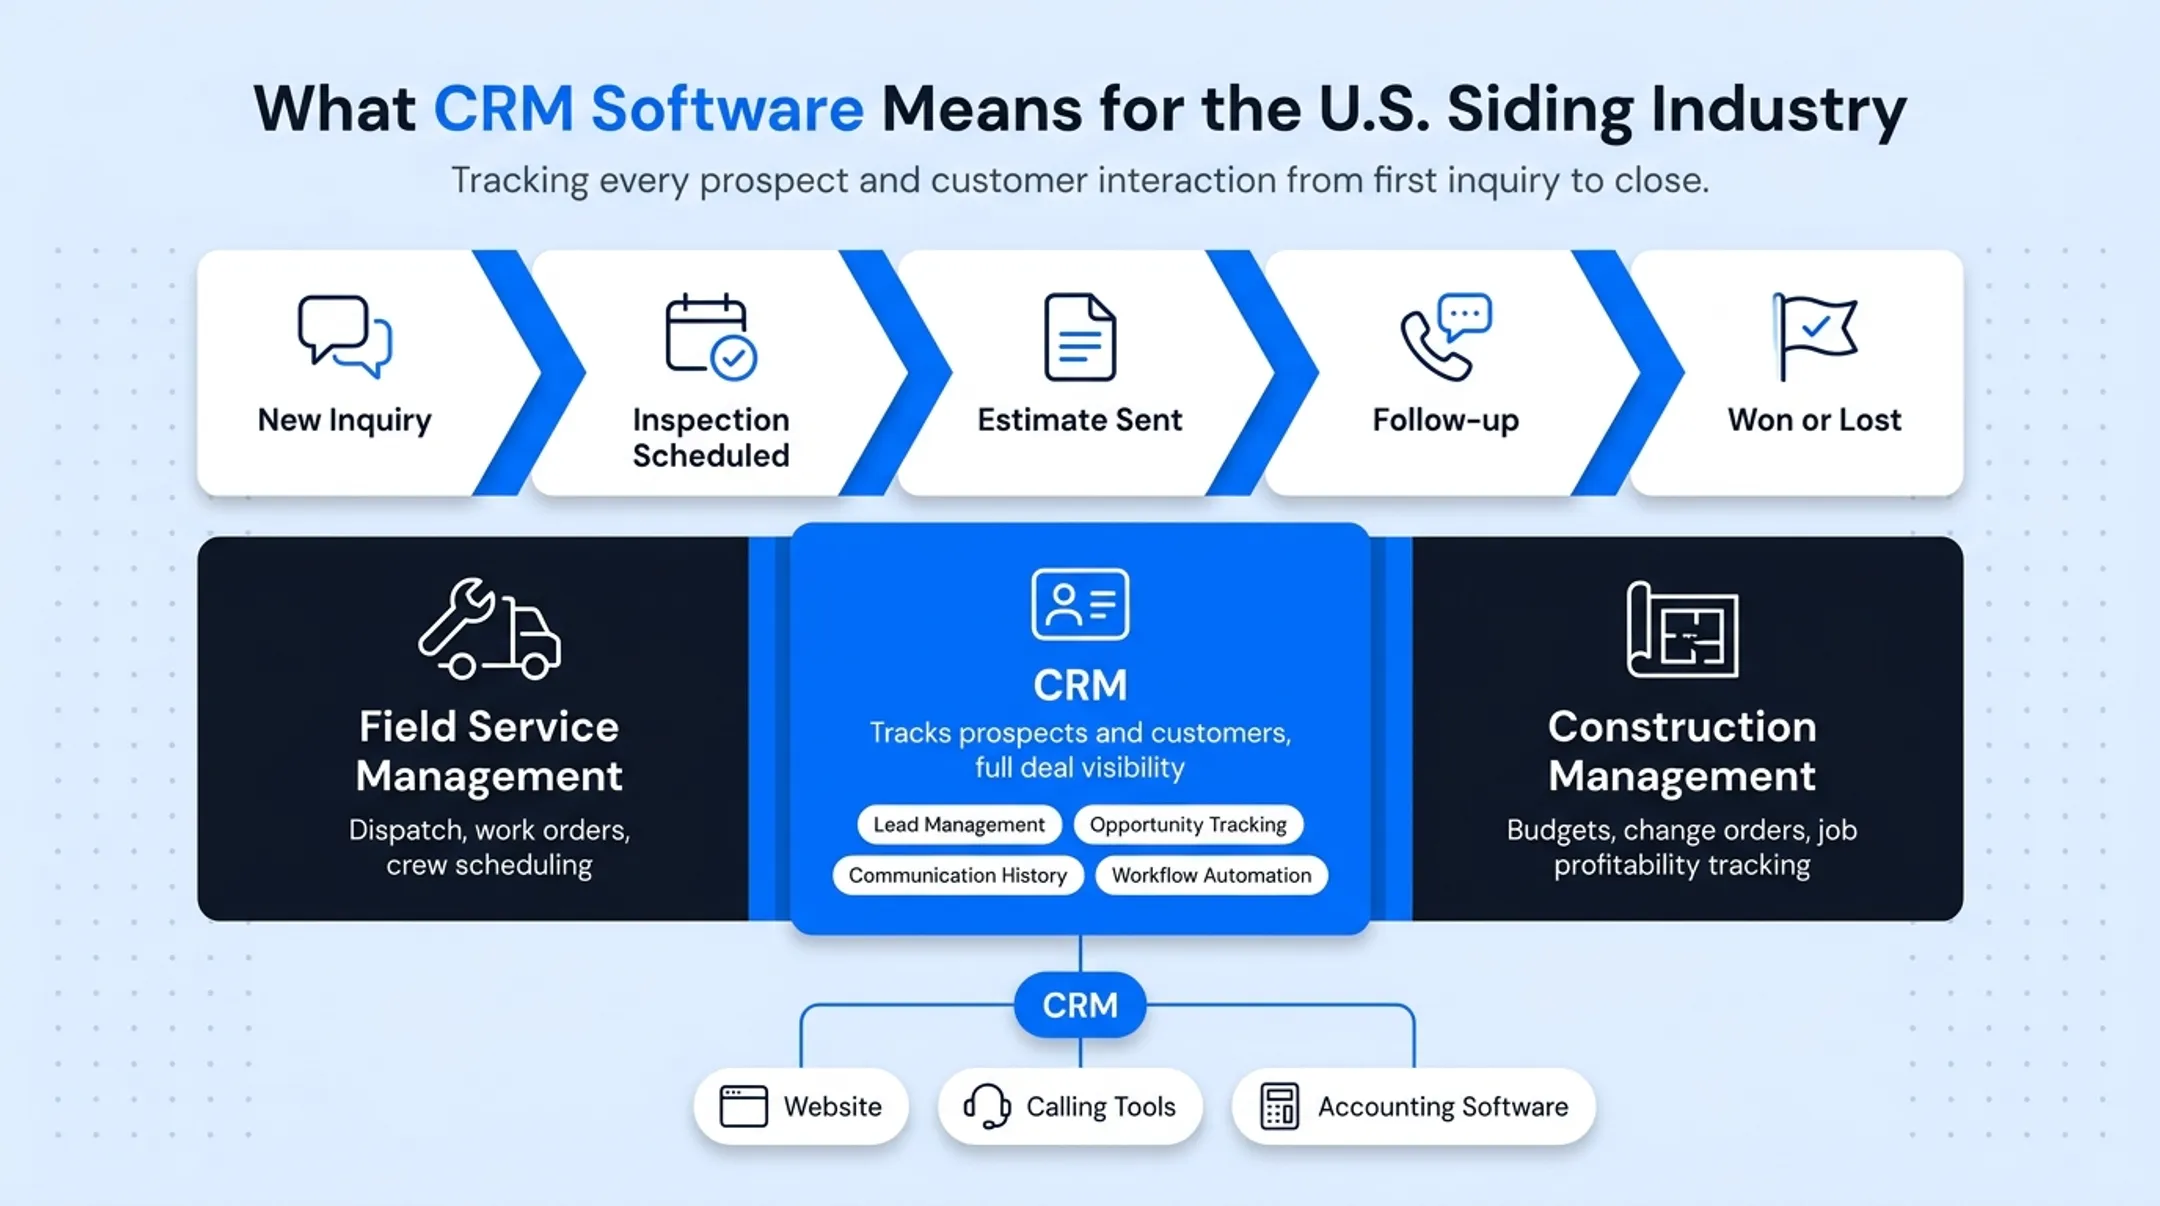The image size is (2160, 1206).
Task: Click the "Website" label
Action: [832, 1106]
